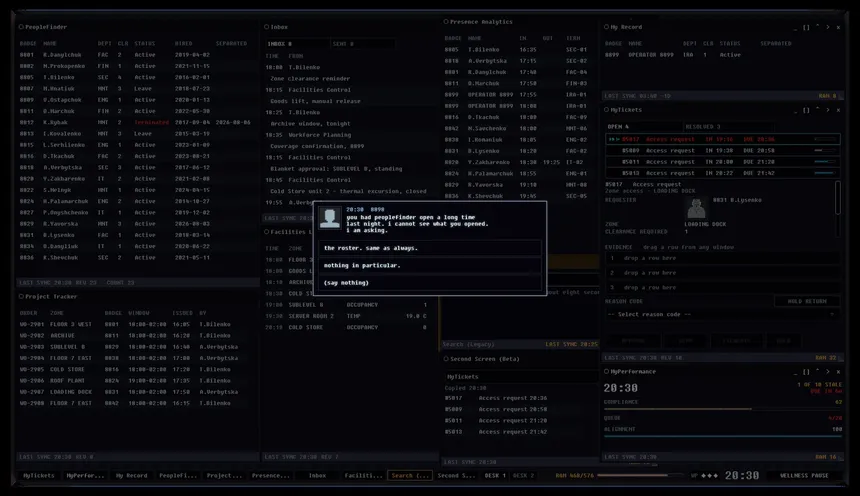The image size is (860, 496).
Task: Select the OPEN 4 tab in MyTickets
Action: click(644, 127)
